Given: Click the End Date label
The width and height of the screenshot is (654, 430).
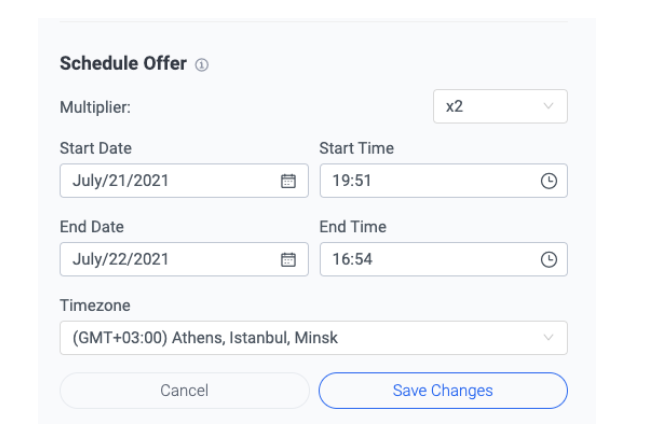Looking at the screenshot, I should pyautogui.click(x=92, y=227).
